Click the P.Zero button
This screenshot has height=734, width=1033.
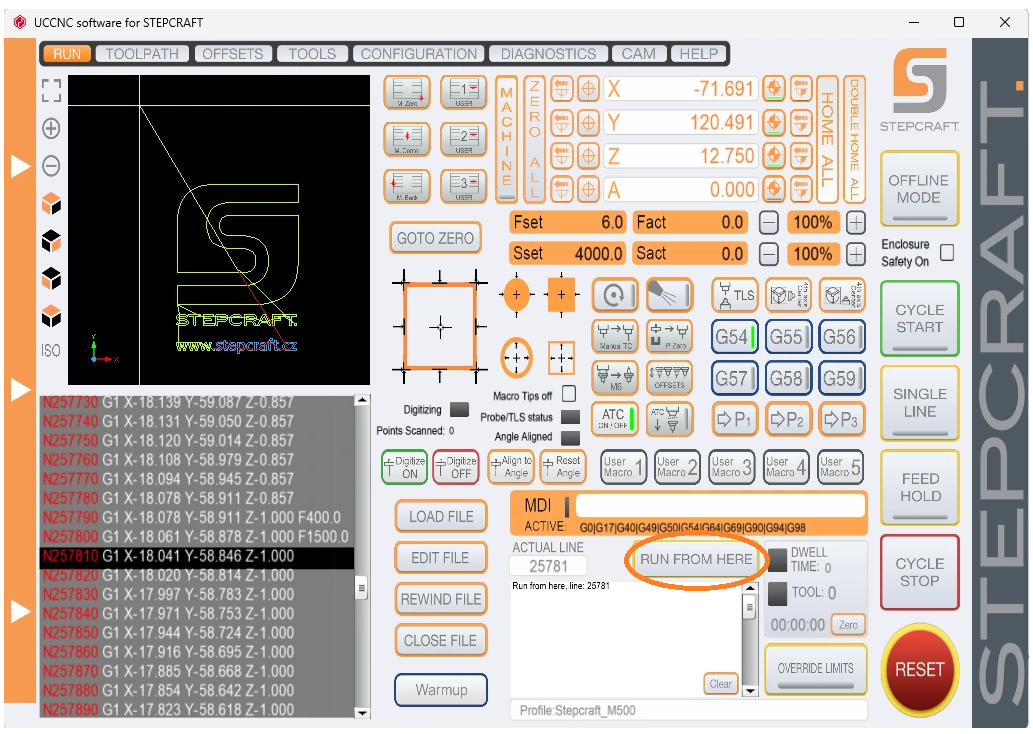point(669,336)
